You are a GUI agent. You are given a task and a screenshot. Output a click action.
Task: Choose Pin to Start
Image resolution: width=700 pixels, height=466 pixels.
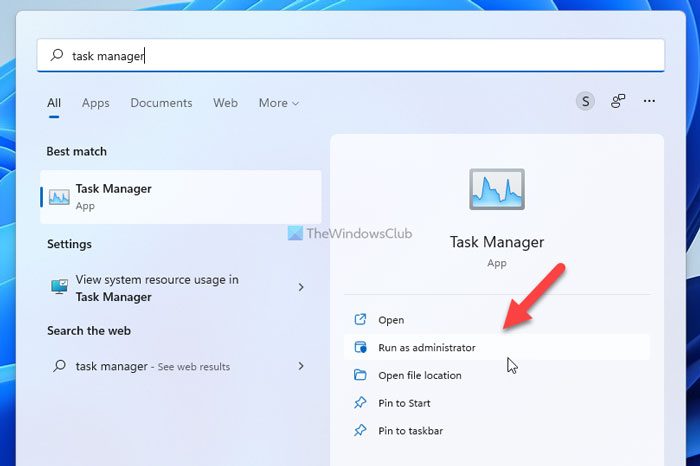tap(496, 403)
